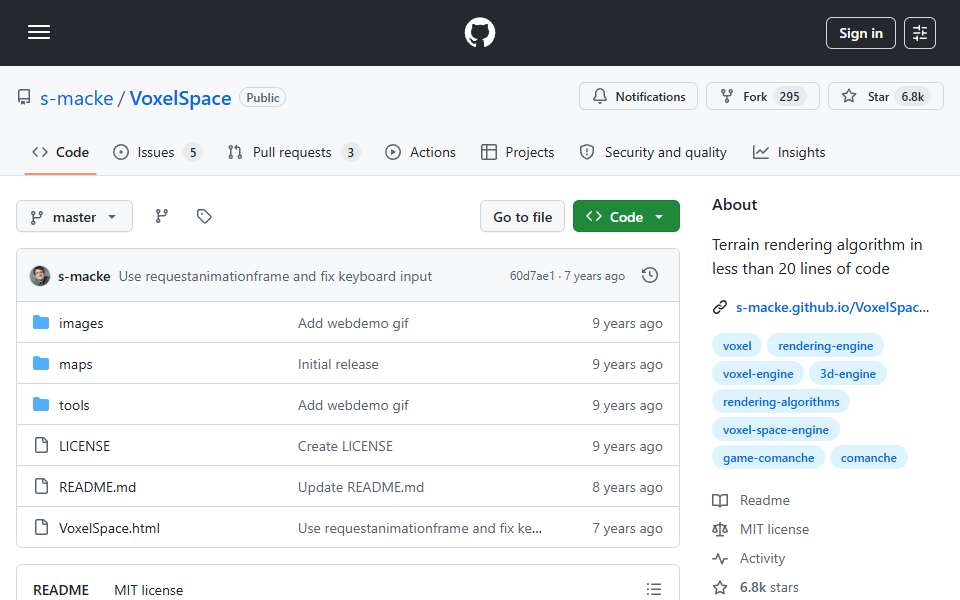Viewport: 960px width, 600px height.
Task: Open the MIT license sidebar link
Action: point(761,530)
